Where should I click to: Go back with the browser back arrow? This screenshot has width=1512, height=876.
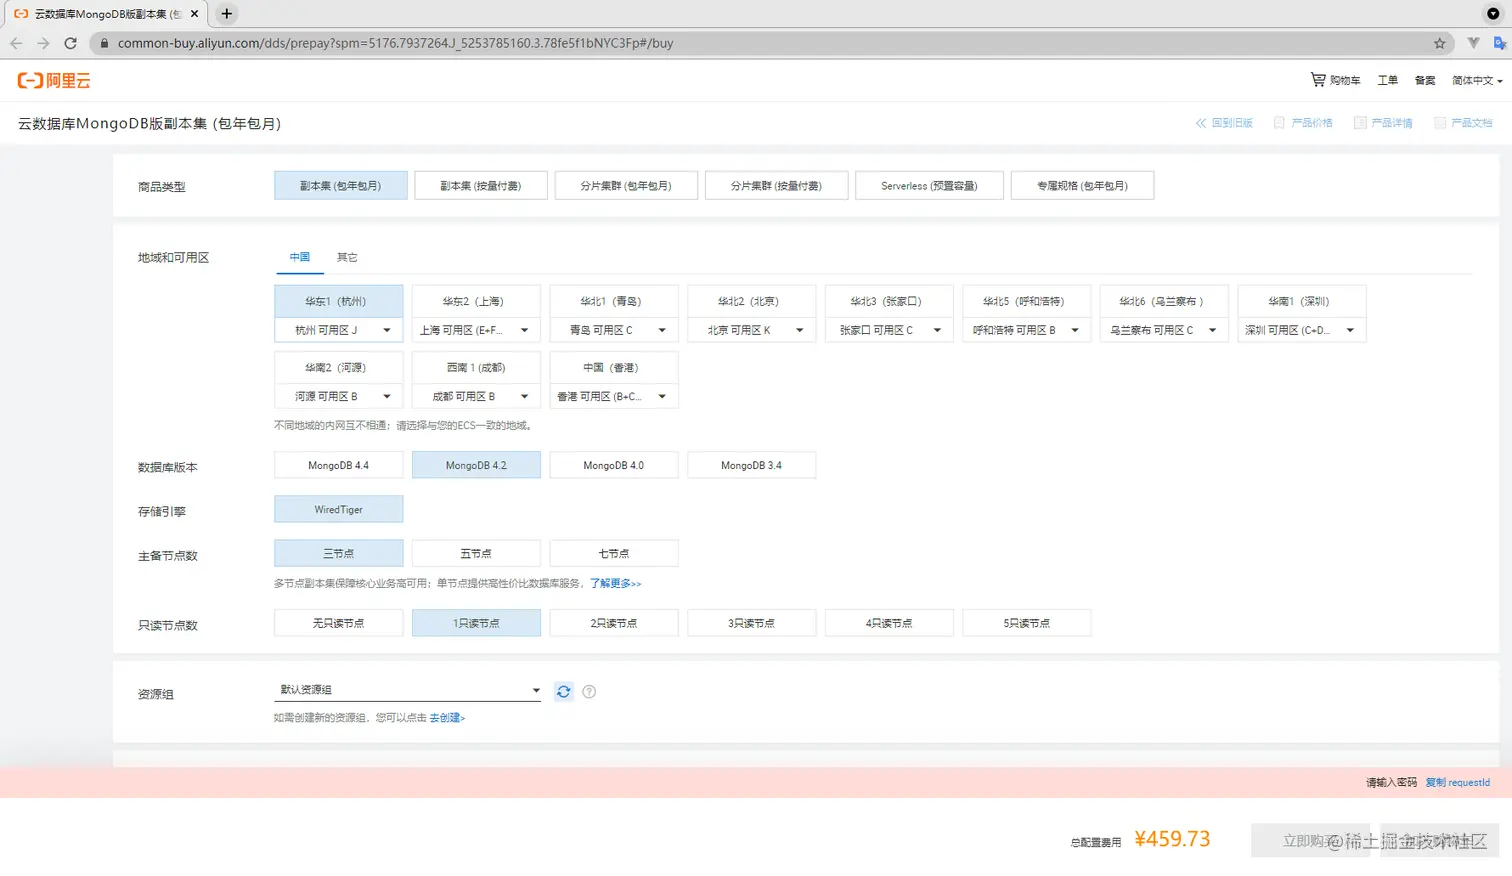point(16,43)
